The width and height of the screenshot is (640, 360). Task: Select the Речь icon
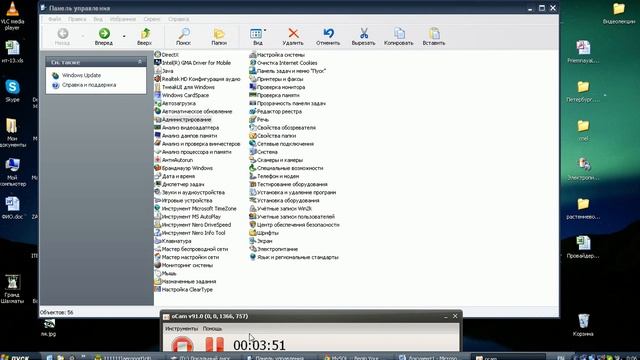pyautogui.click(x=253, y=120)
